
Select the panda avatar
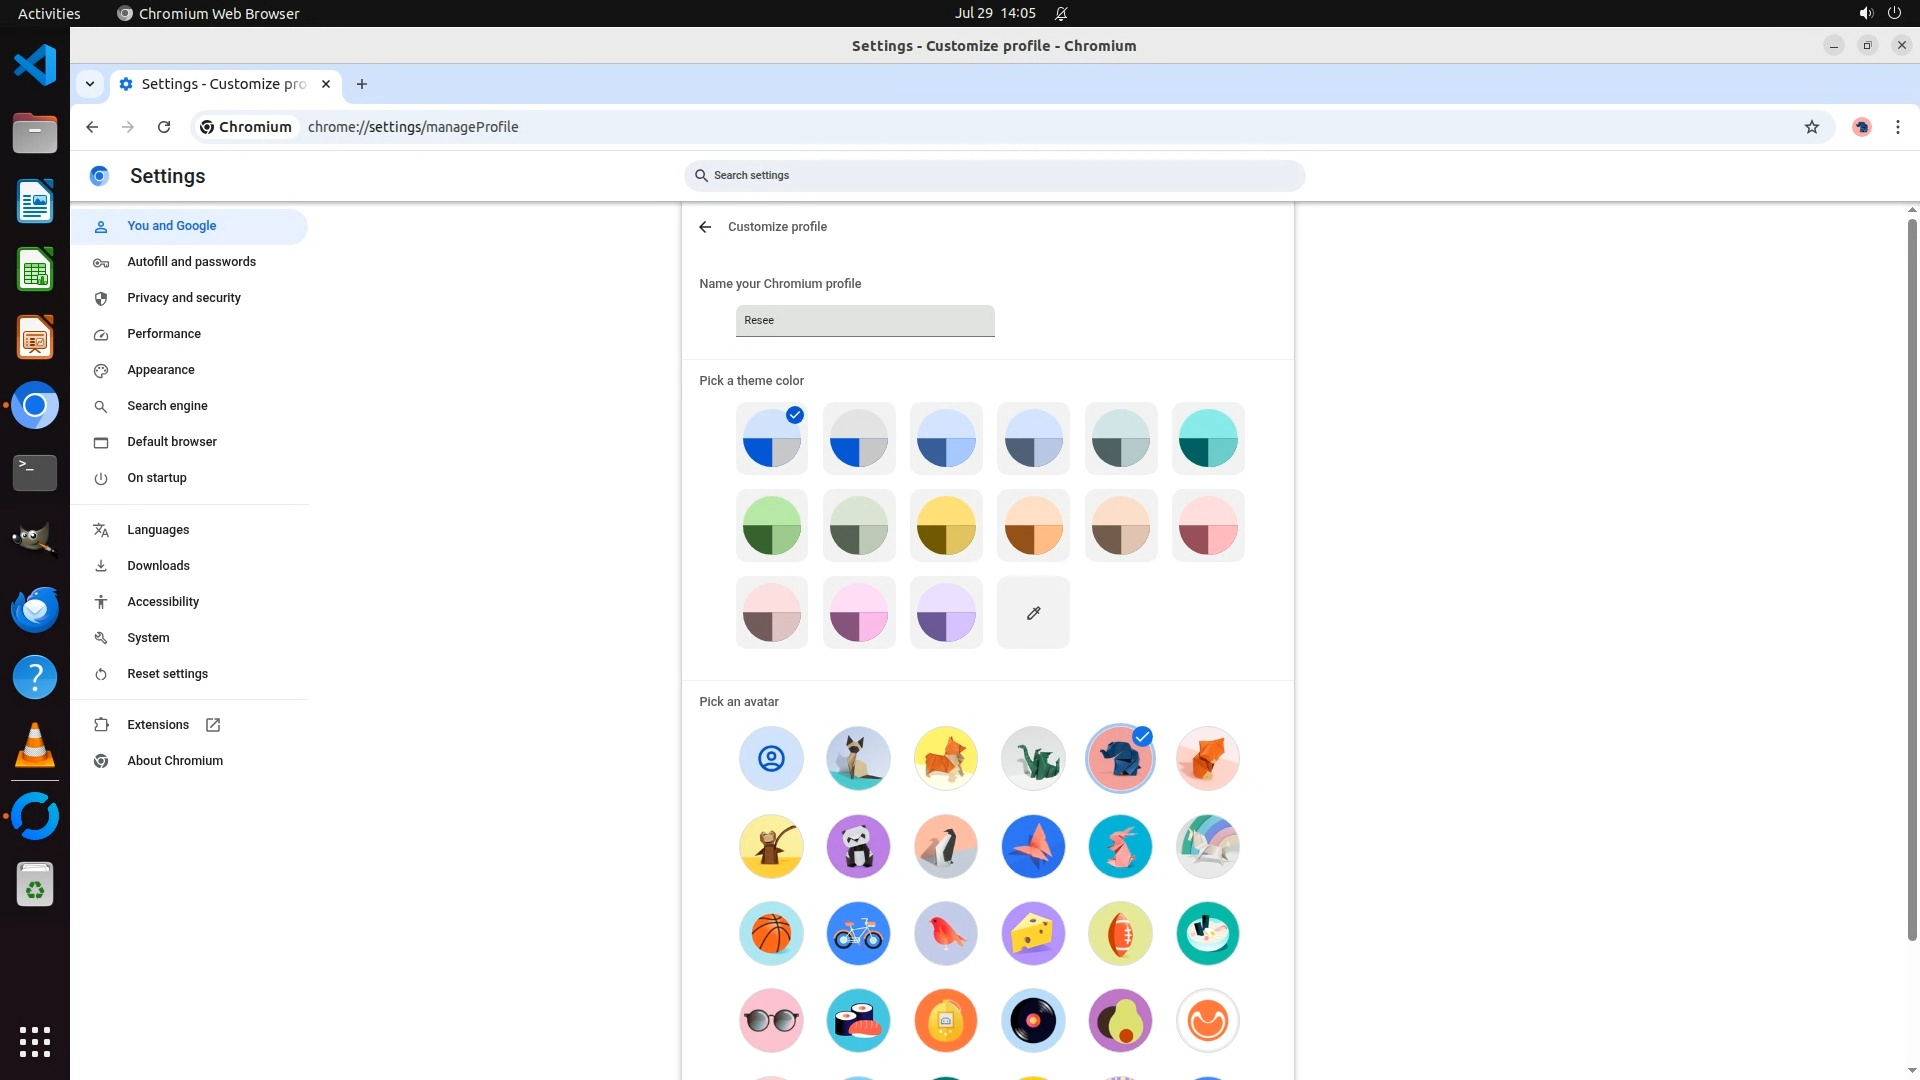pos(858,847)
